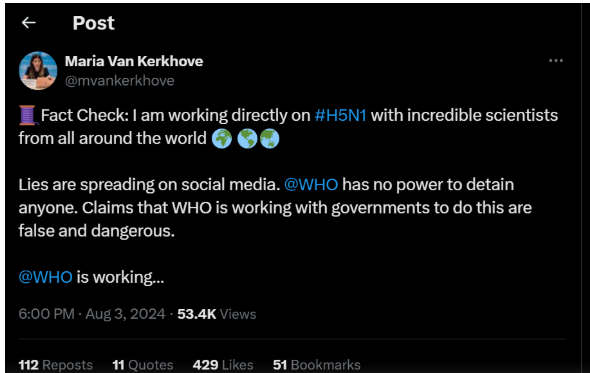Click the 51 Bookmarks count
This screenshot has width=590, height=373.
pos(317,365)
